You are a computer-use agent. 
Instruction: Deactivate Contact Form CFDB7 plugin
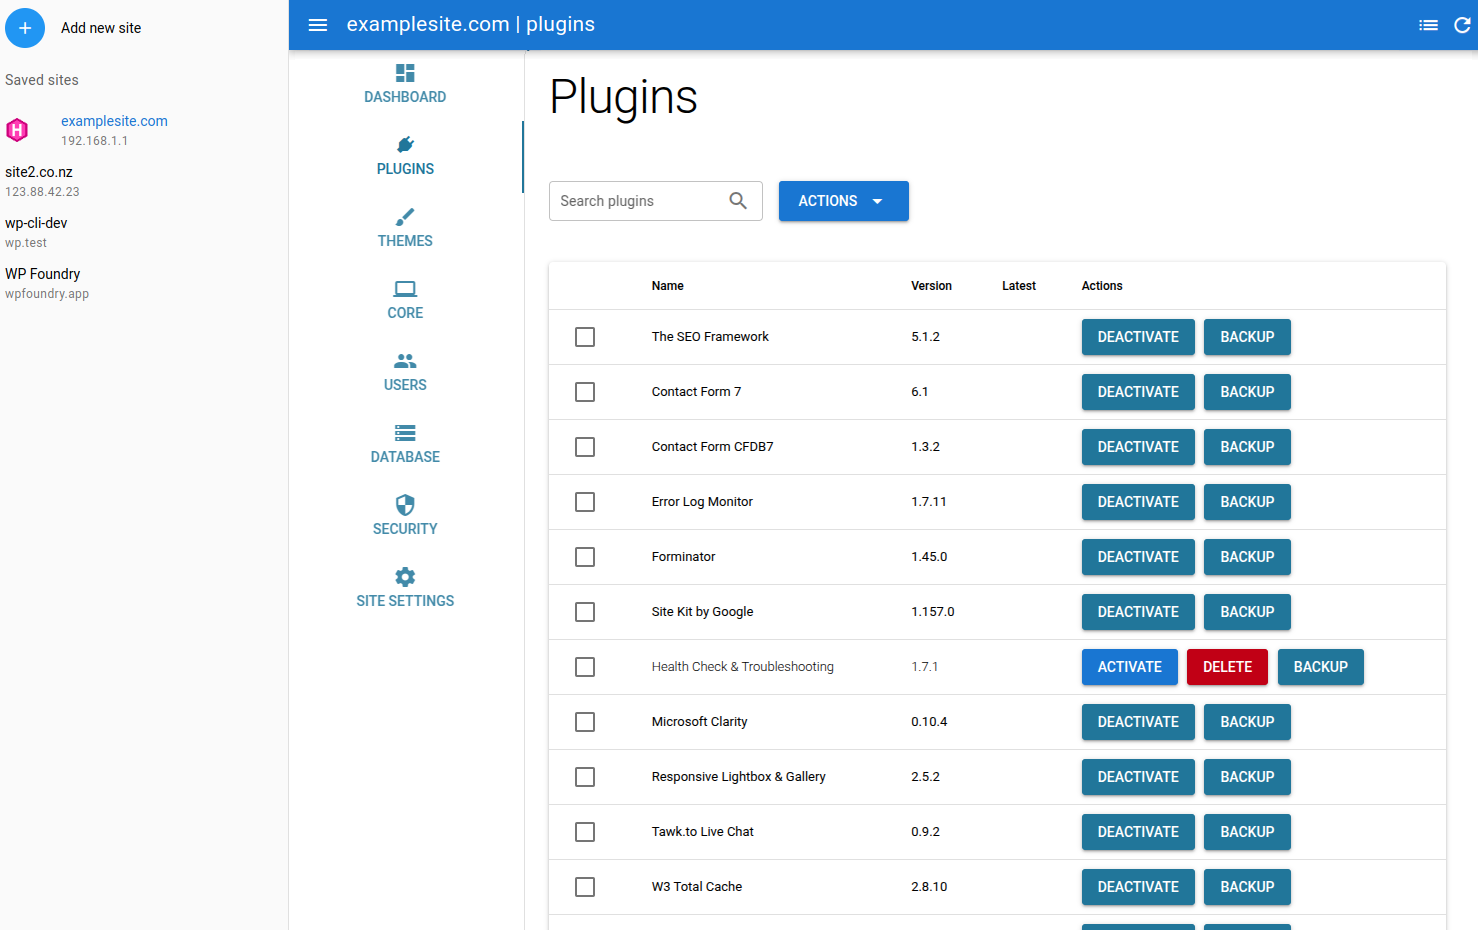1138,447
